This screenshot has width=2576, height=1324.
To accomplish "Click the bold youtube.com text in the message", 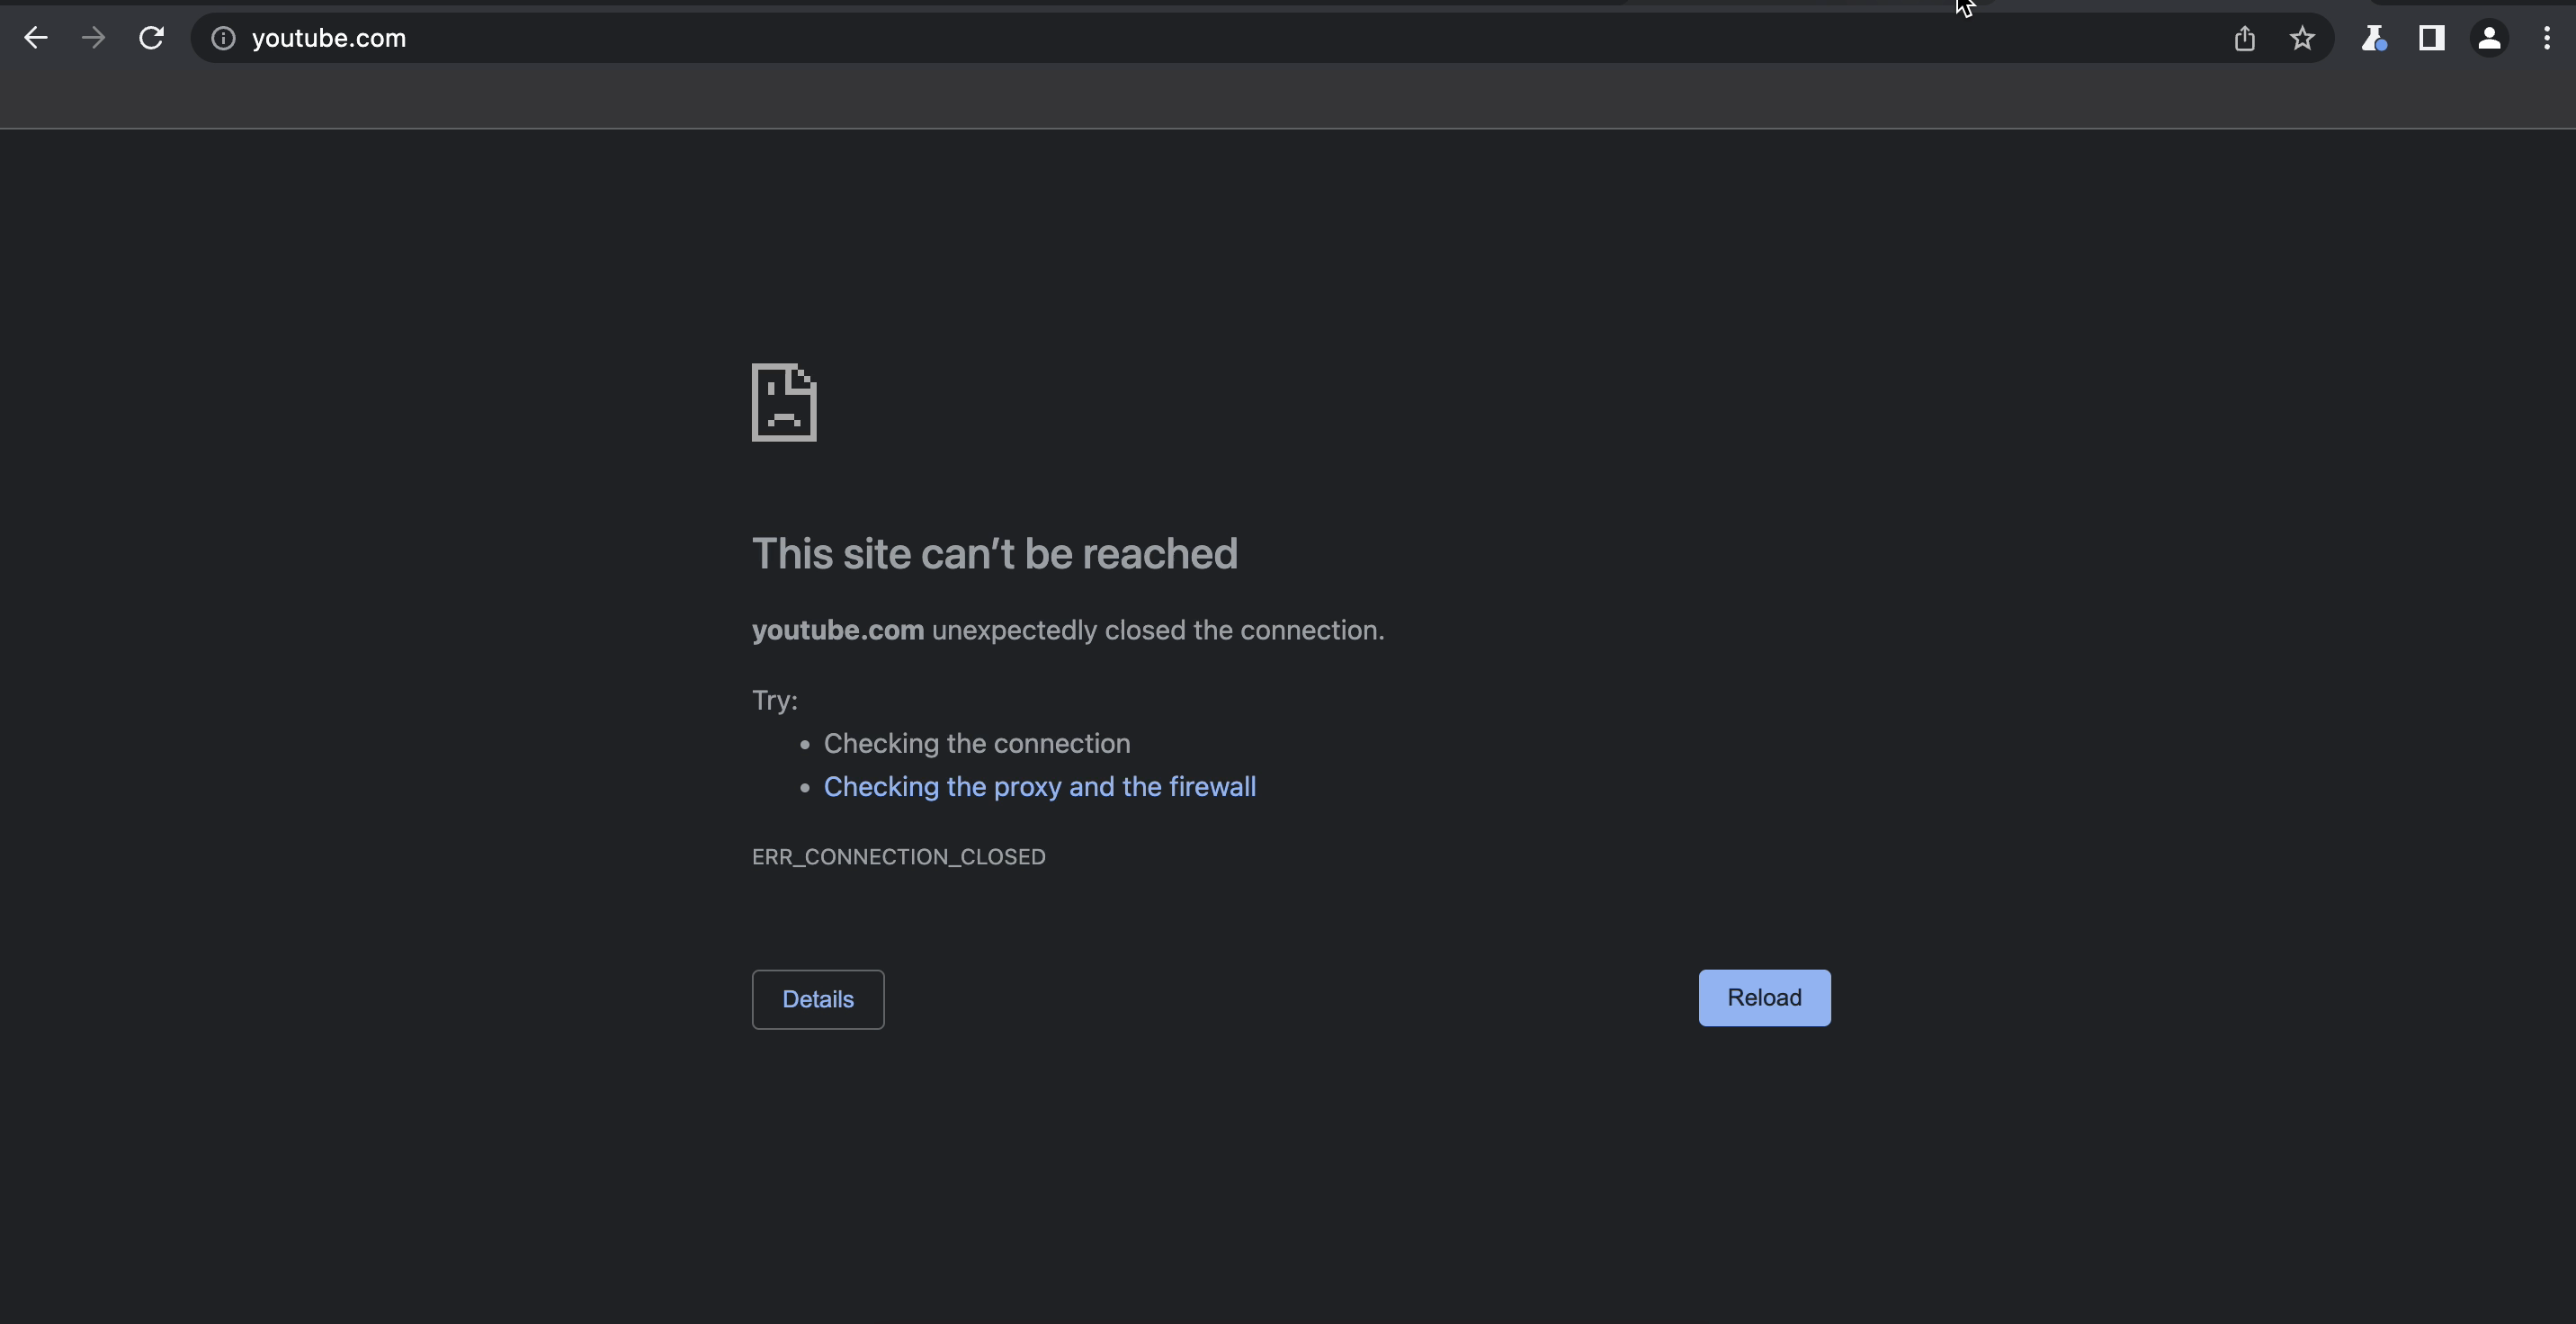I will (837, 630).
